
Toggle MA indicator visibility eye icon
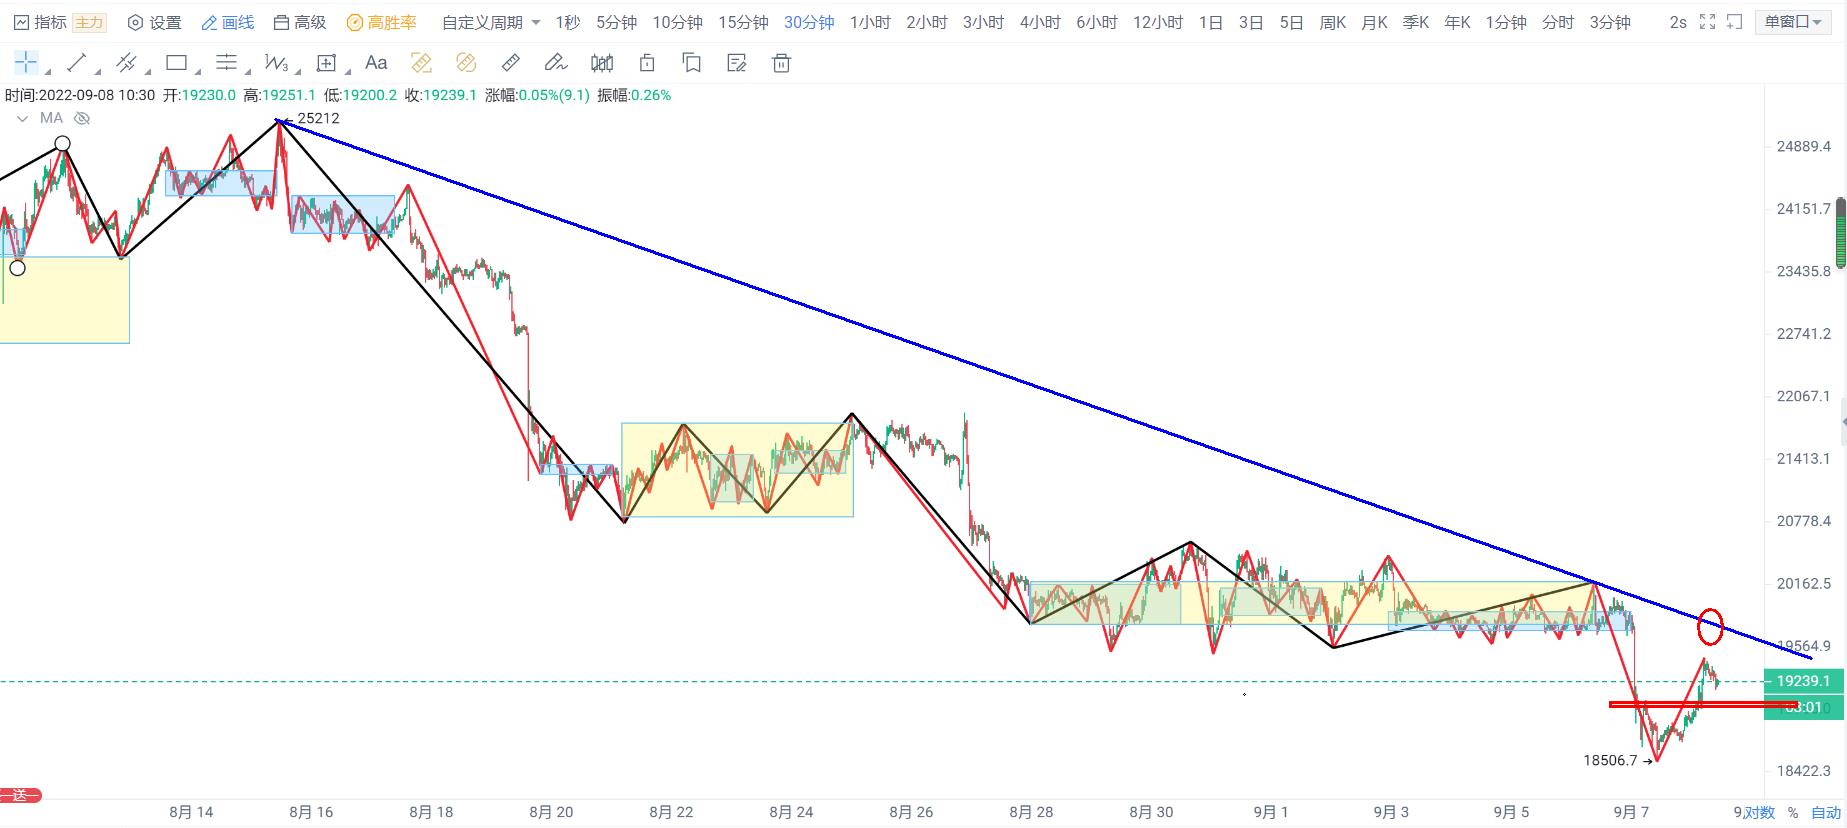(83, 118)
